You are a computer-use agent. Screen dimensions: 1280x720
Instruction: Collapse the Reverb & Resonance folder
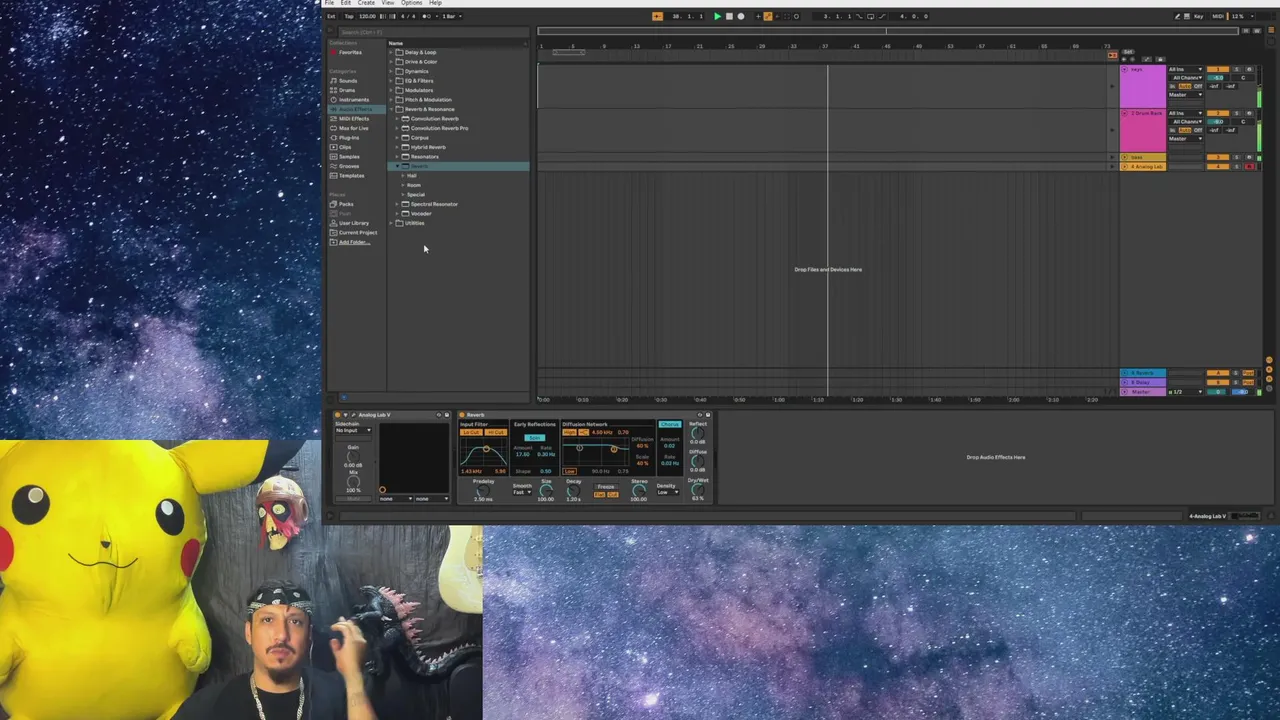[x=392, y=109]
